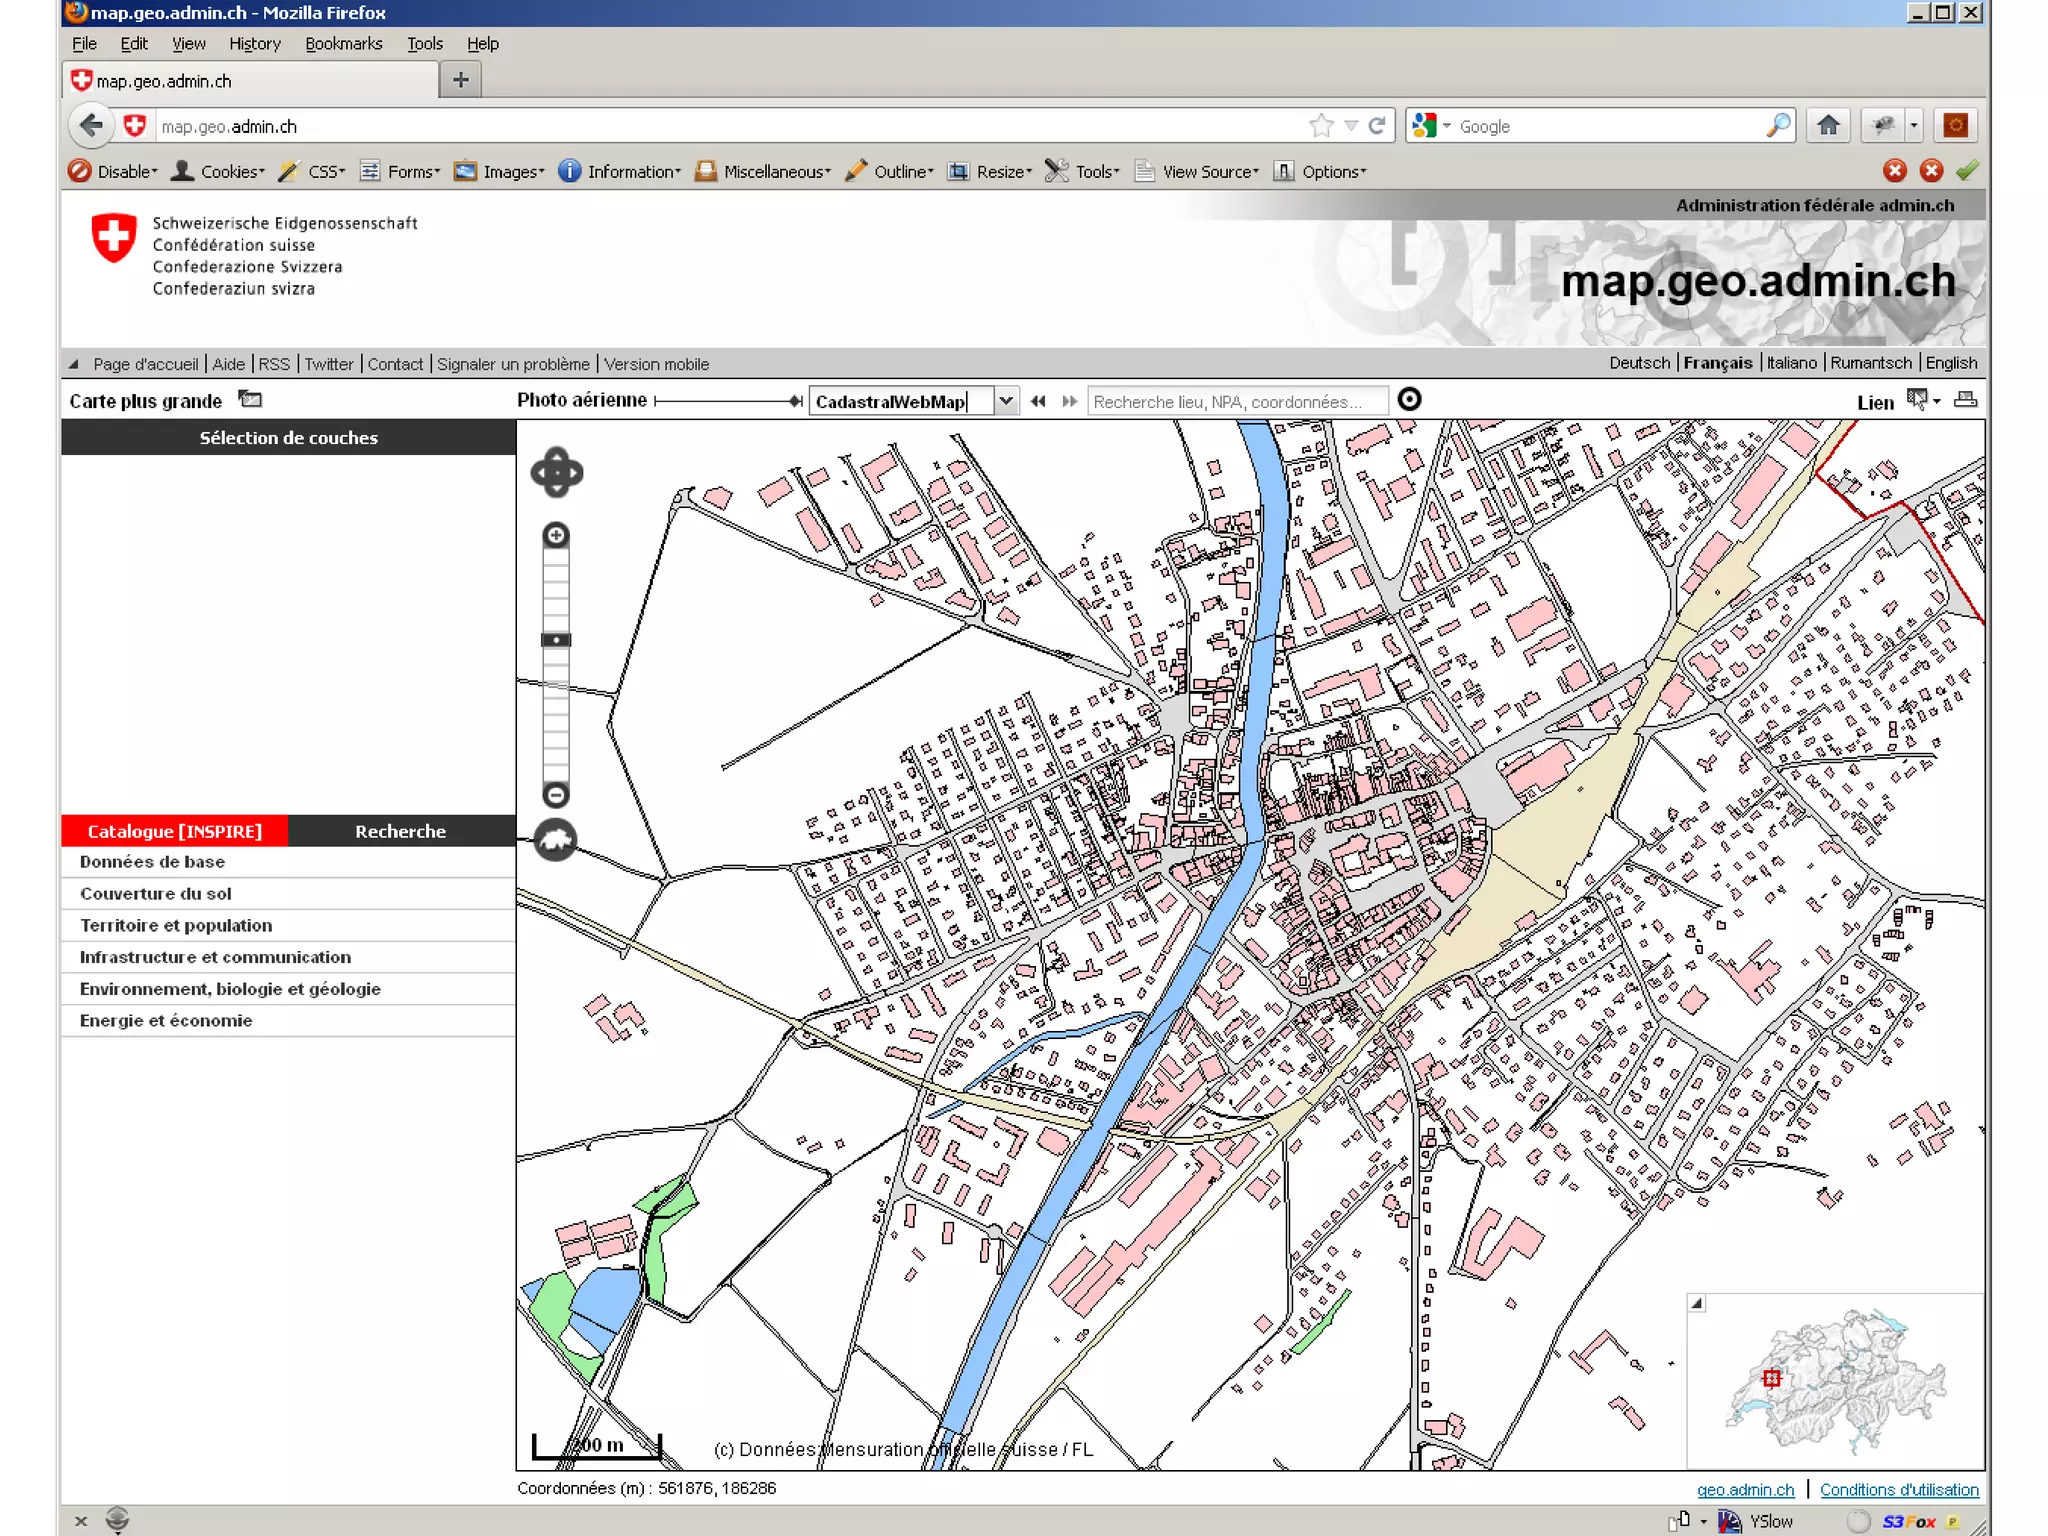This screenshot has height=1536, width=2048.
Task: Click the print map icon
Action: click(x=1965, y=400)
